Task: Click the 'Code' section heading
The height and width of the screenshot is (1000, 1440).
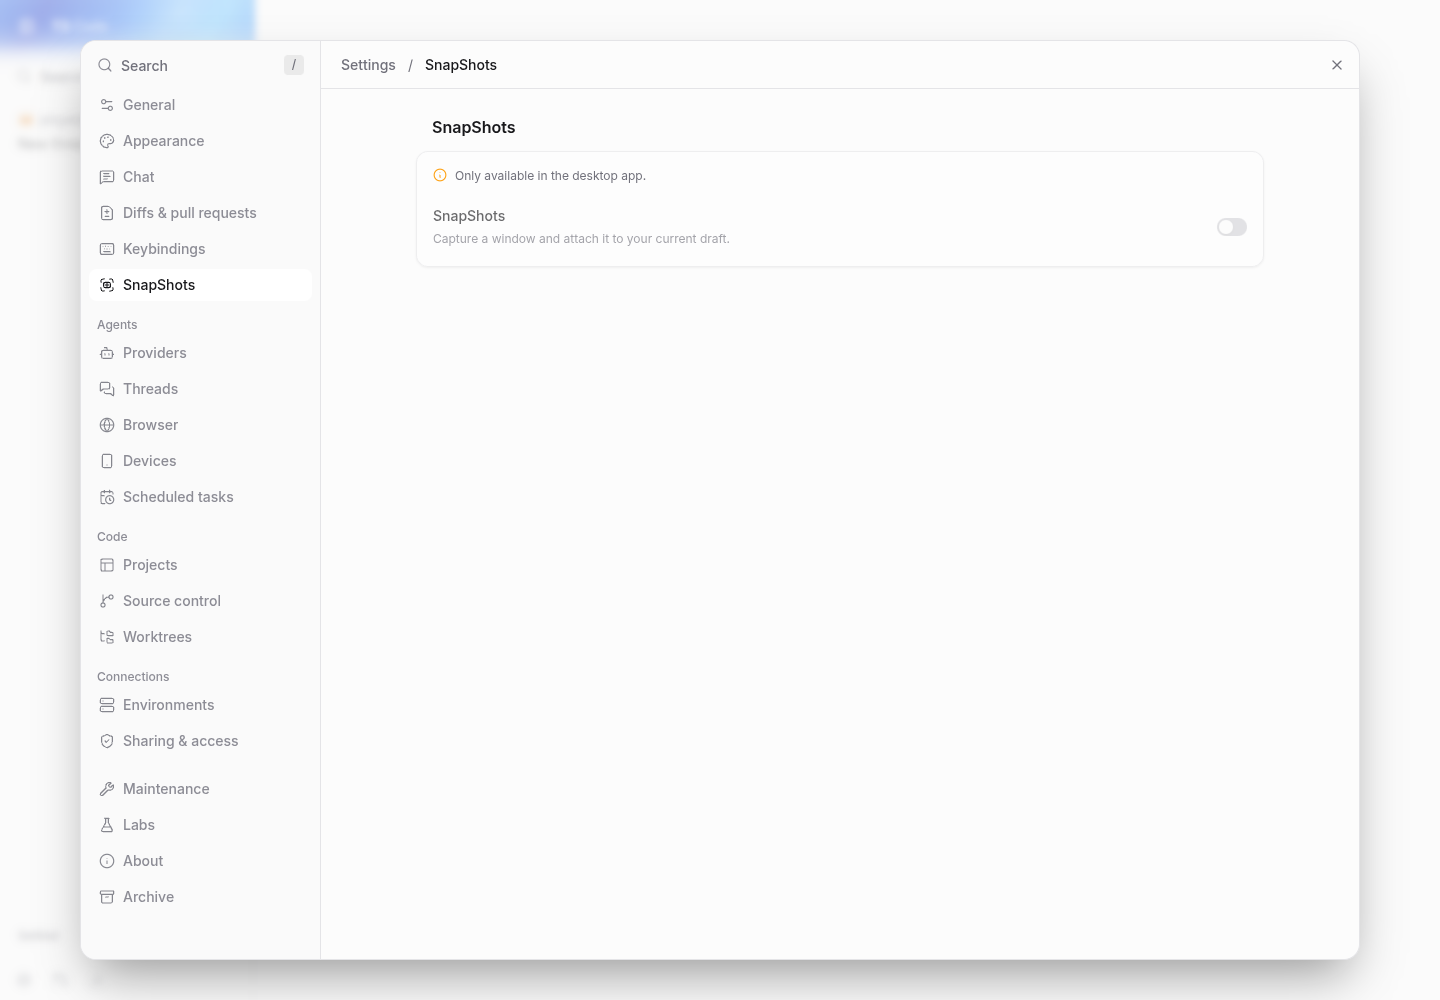Action: (x=112, y=537)
